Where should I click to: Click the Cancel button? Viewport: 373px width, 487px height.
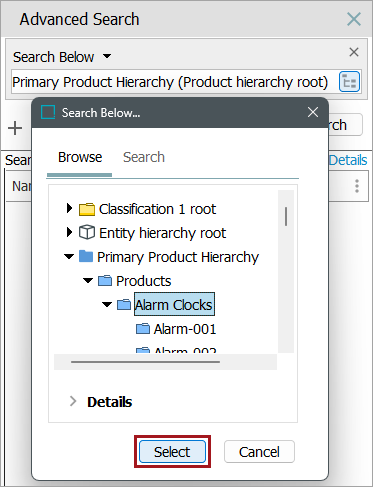[x=259, y=452]
